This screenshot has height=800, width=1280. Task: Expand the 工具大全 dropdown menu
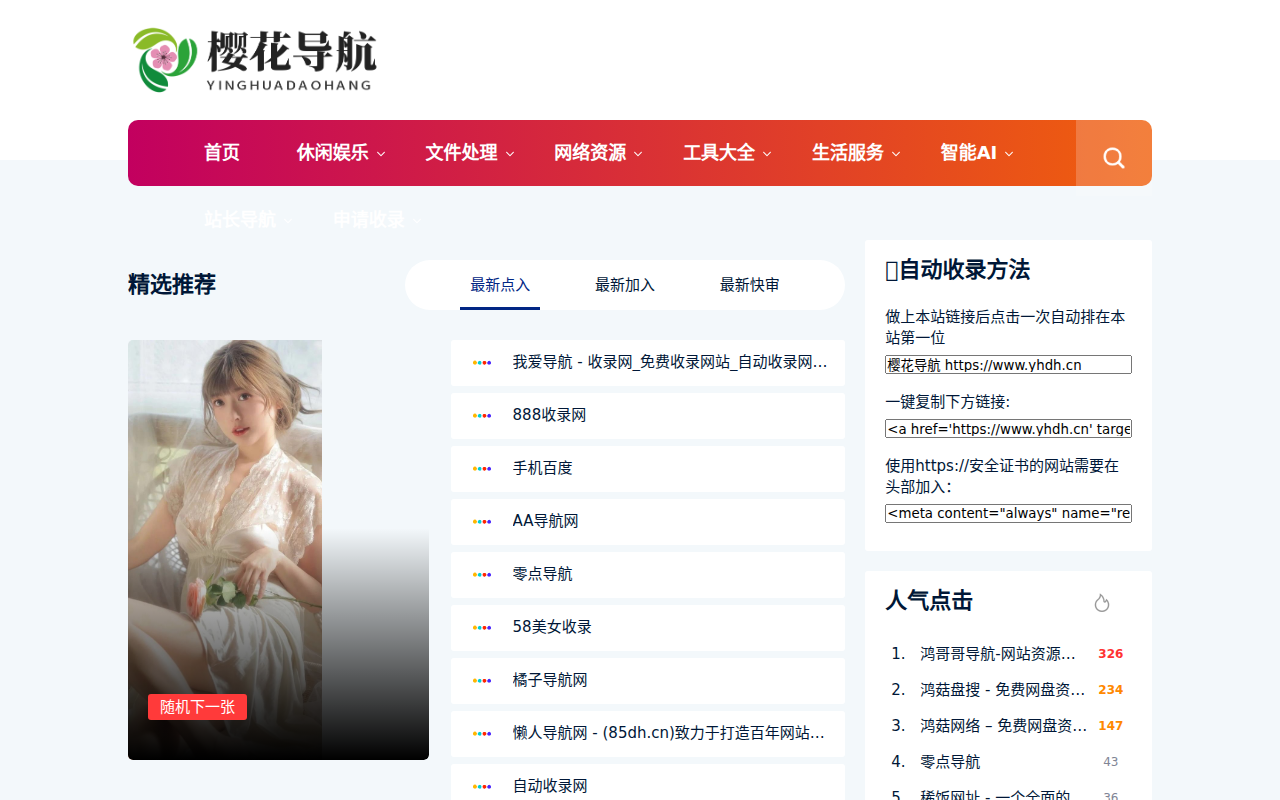pos(727,153)
